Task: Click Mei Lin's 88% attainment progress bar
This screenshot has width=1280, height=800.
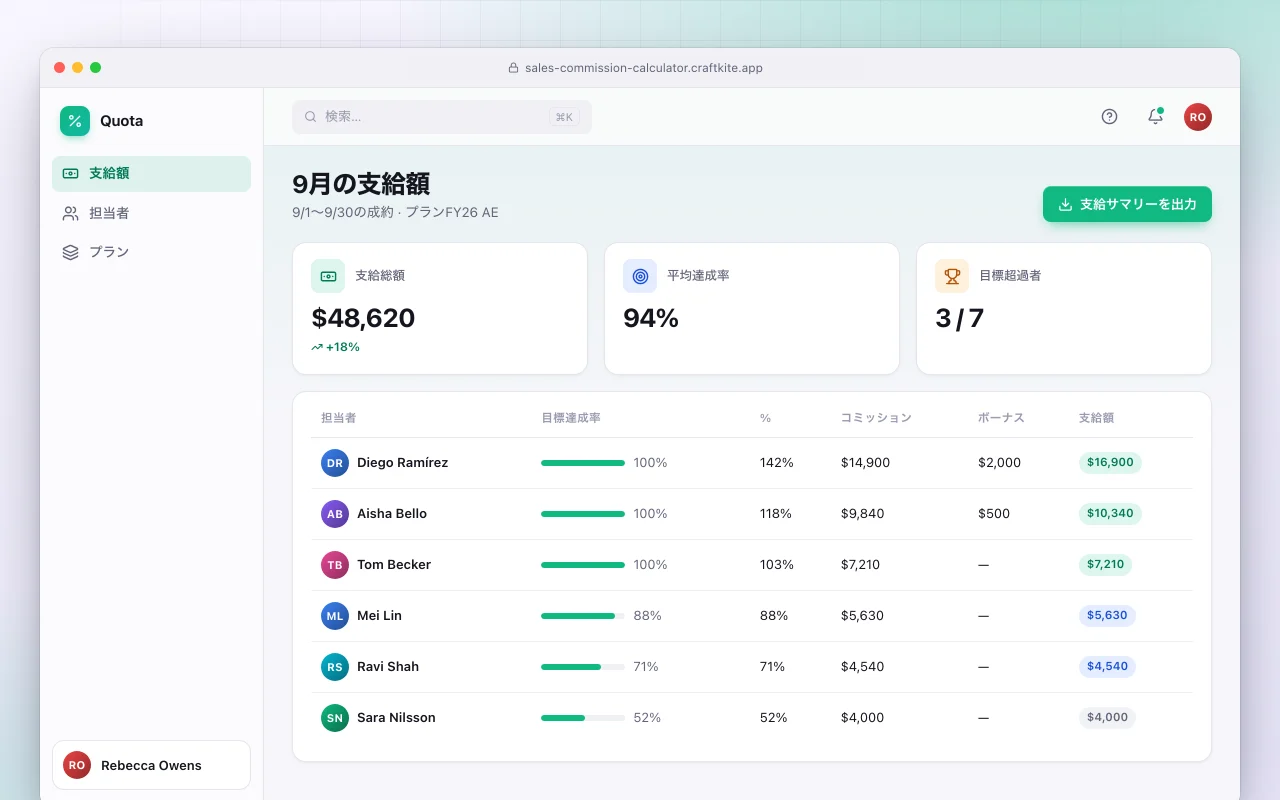Action: (583, 616)
